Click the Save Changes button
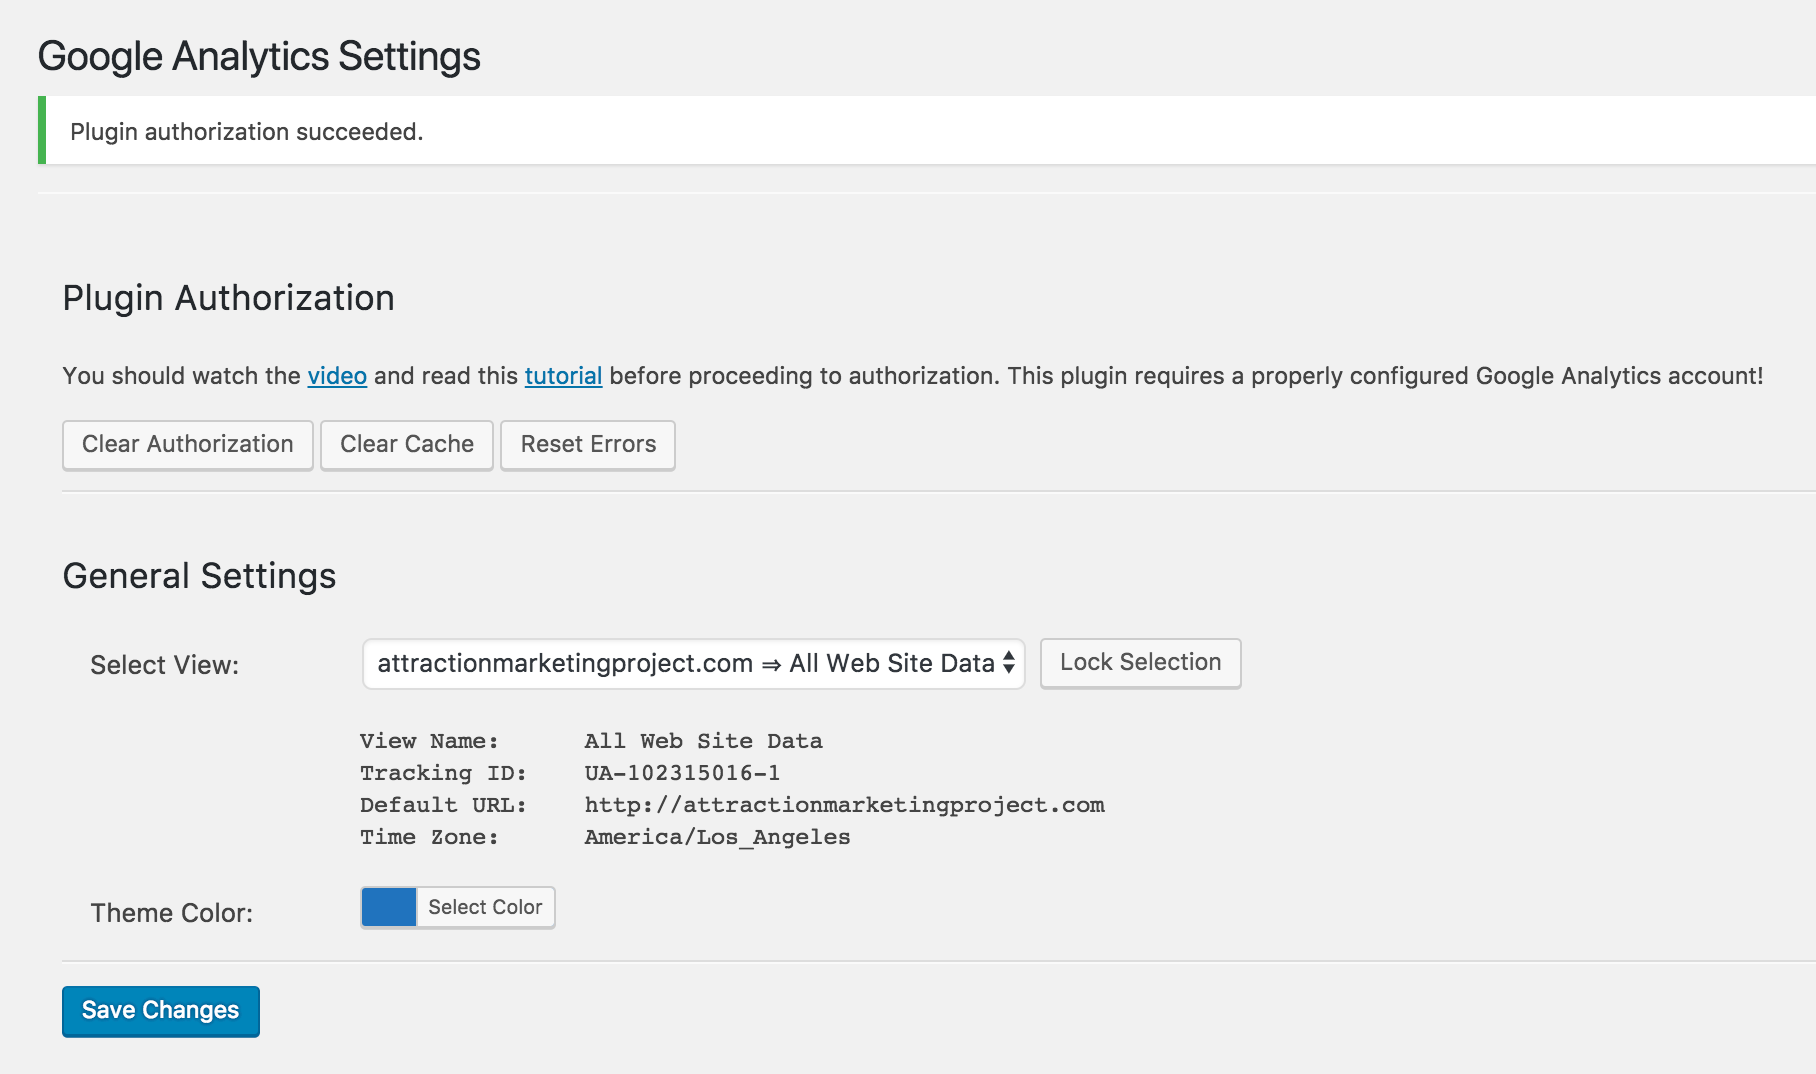 (161, 1011)
